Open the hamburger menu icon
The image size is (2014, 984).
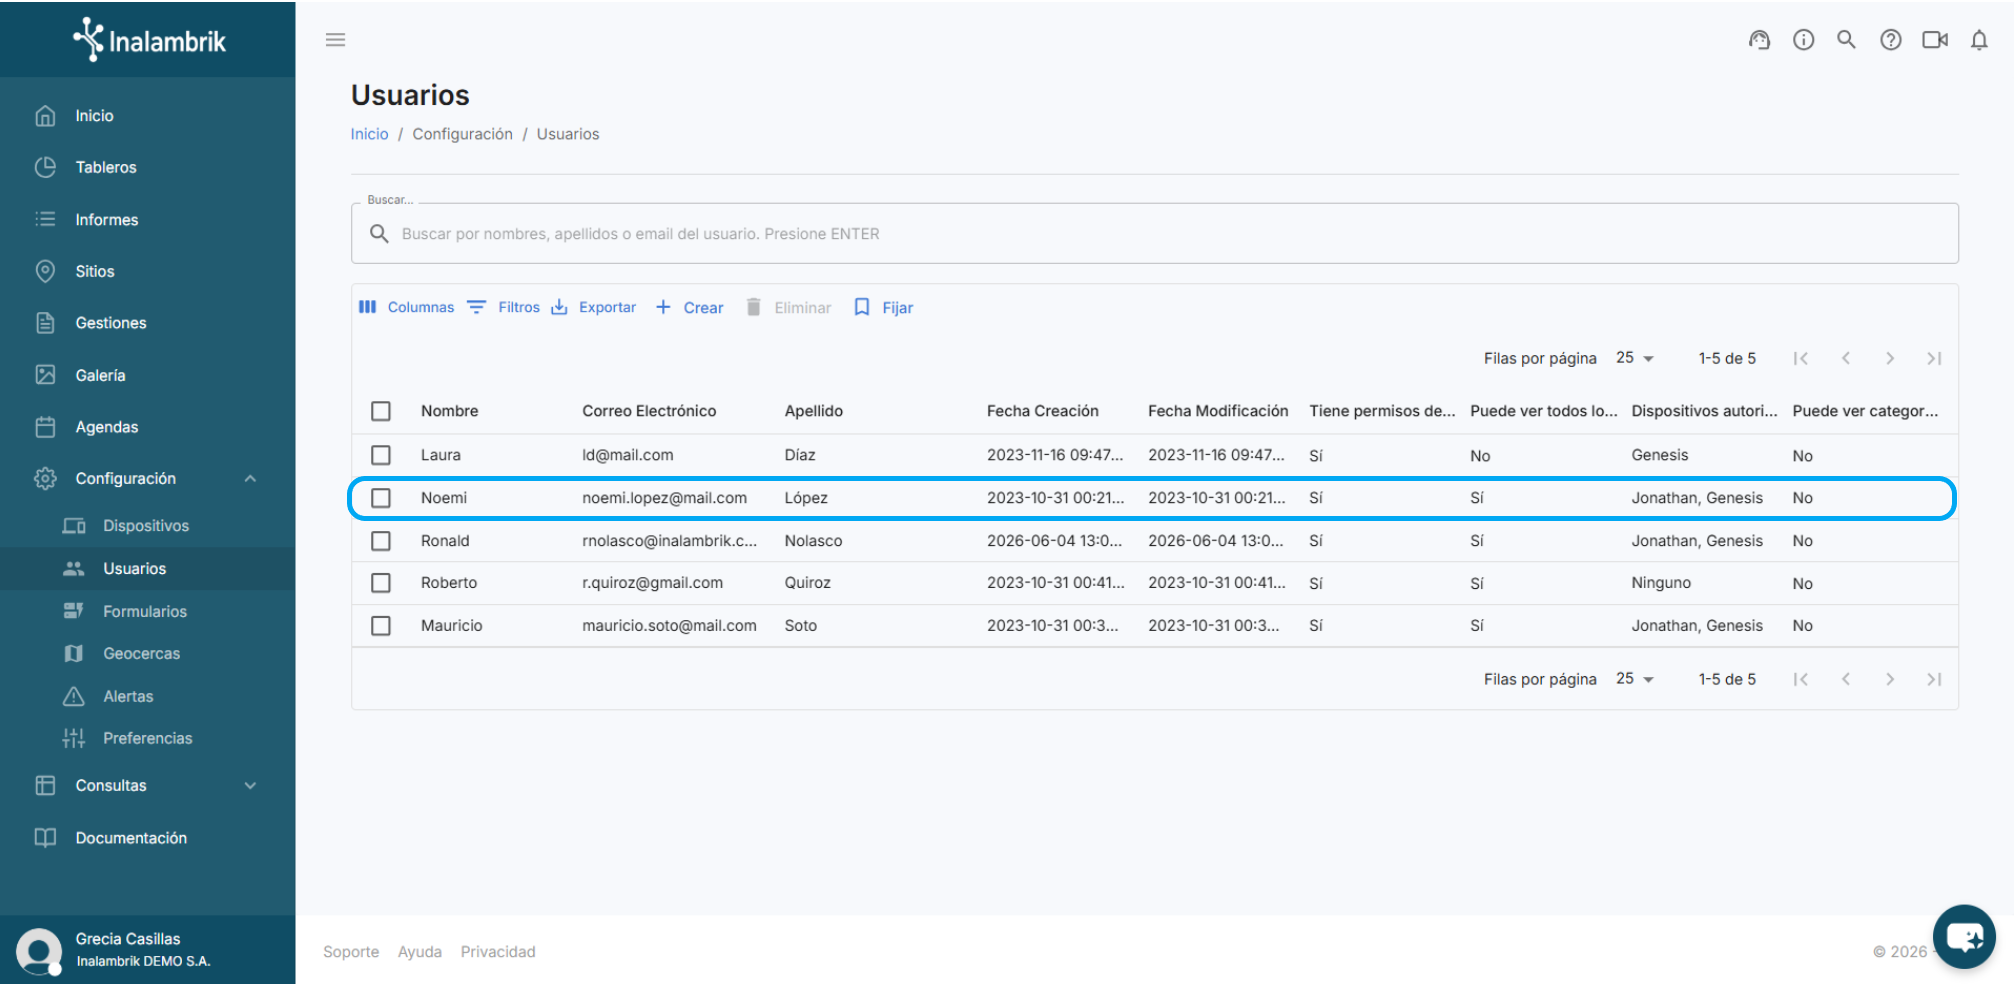(335, 40)
